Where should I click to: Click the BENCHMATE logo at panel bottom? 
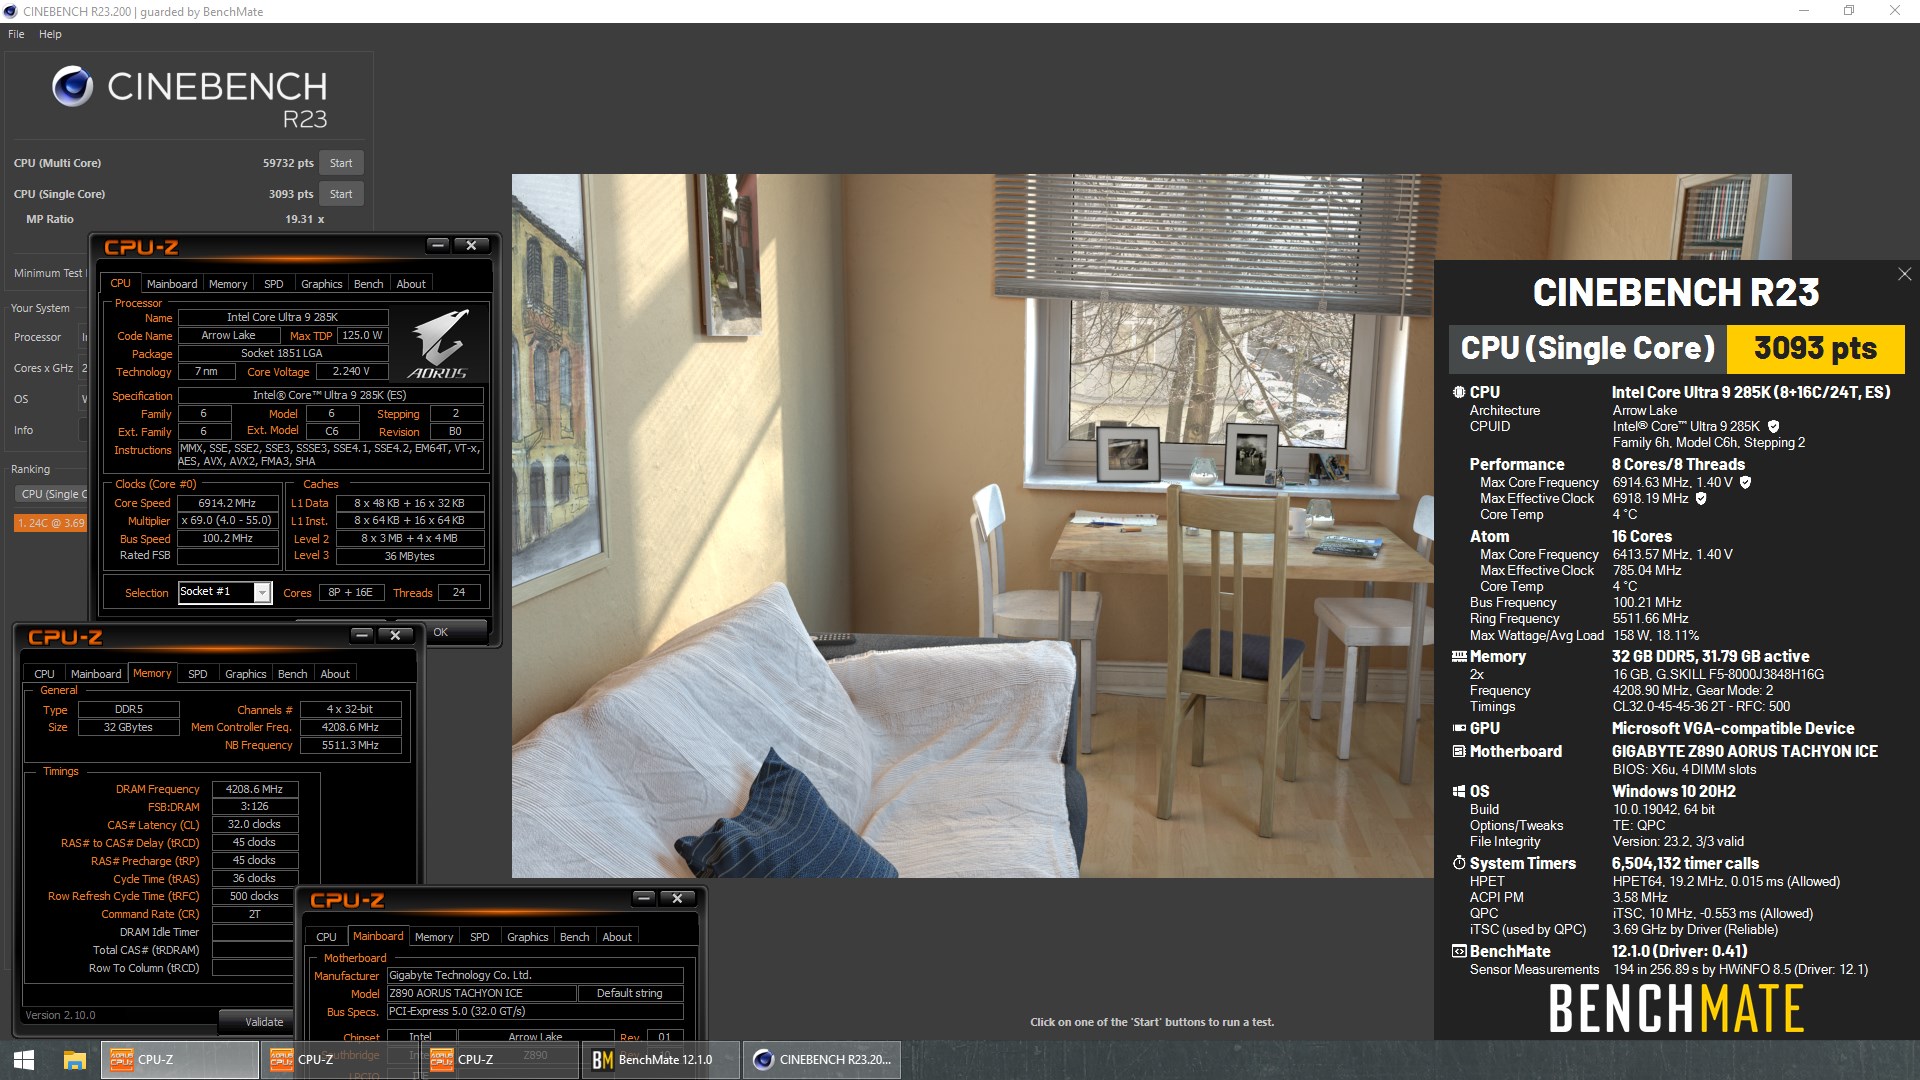point(1676,1008)
